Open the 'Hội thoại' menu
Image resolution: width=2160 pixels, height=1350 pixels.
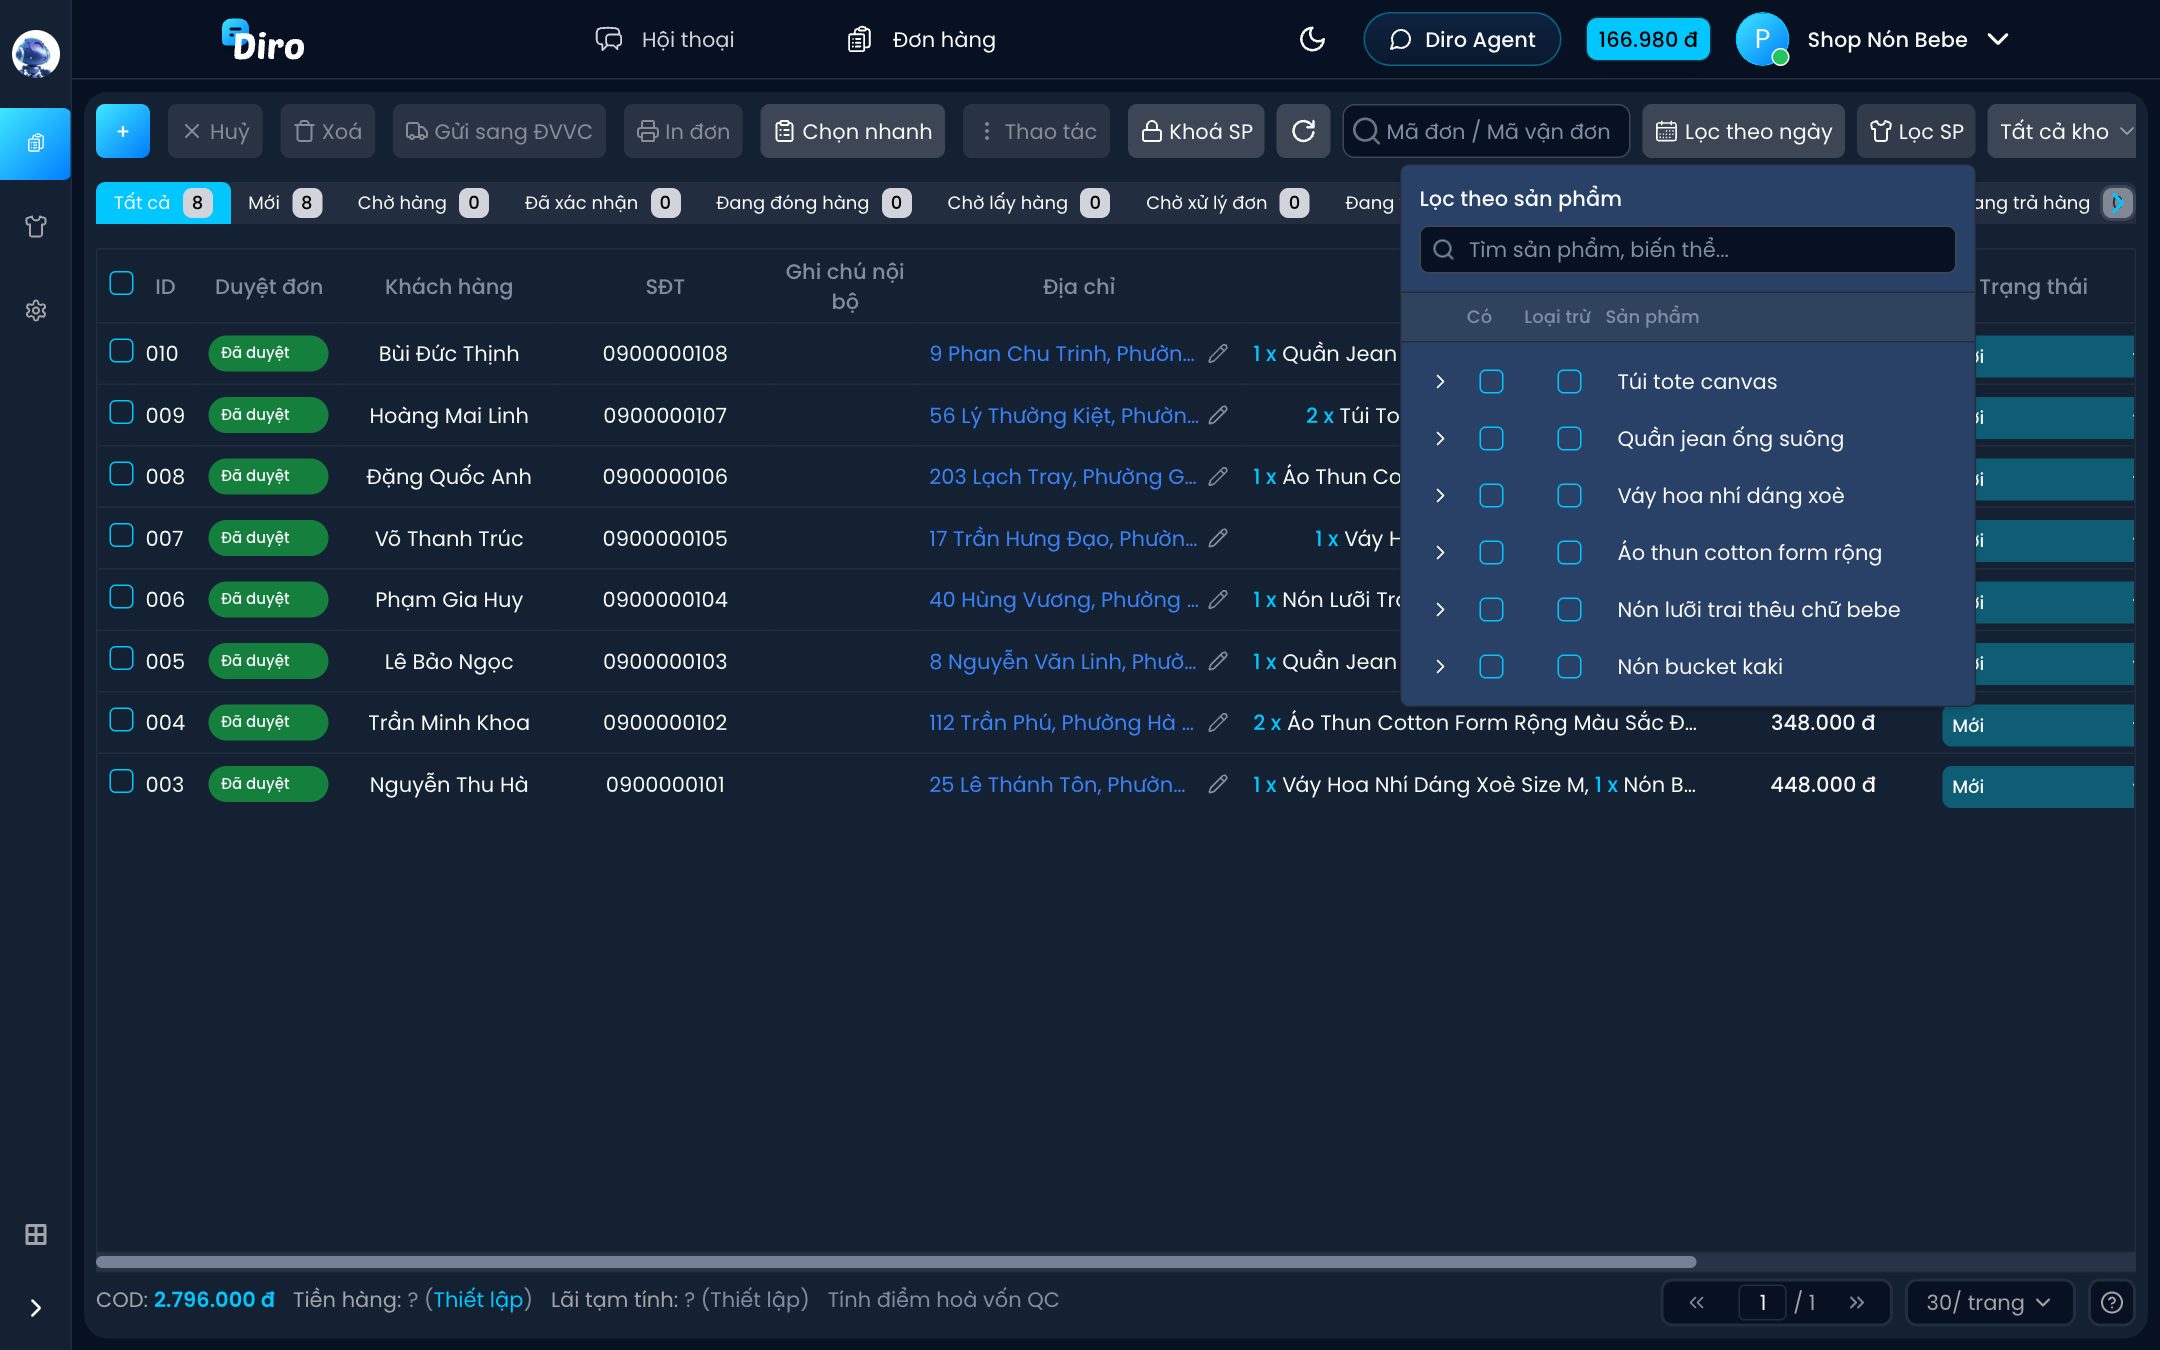click(665, 39)
